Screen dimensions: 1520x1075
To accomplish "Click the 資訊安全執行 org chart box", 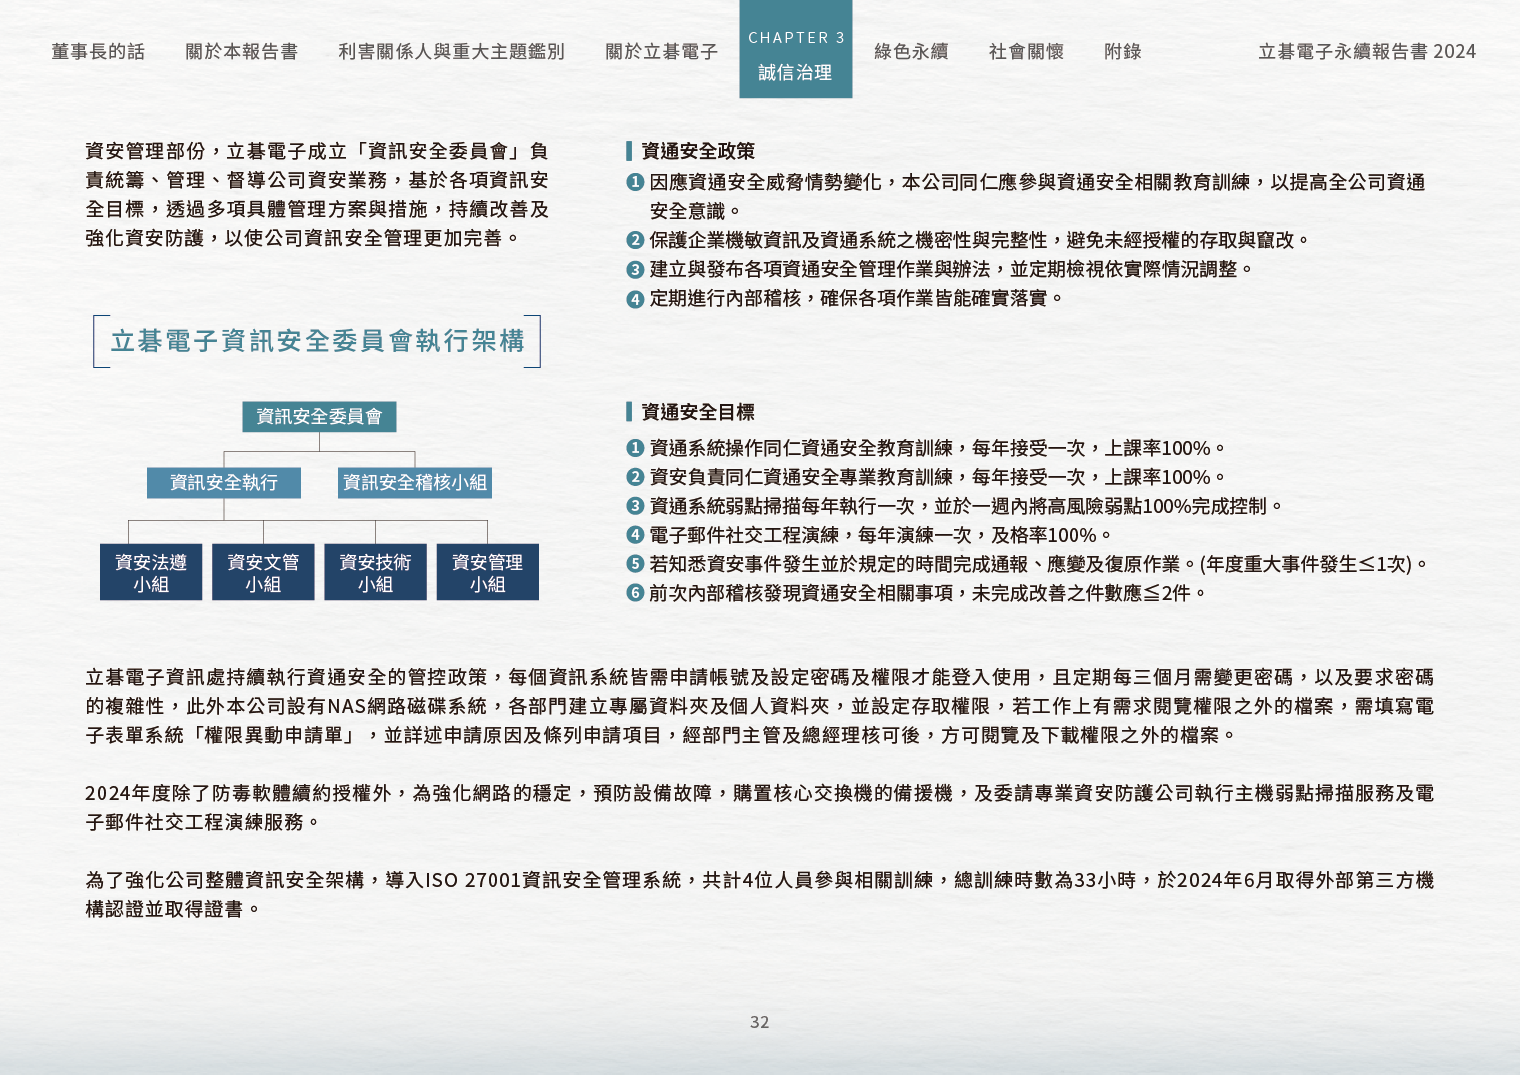I will pos(224,483).
